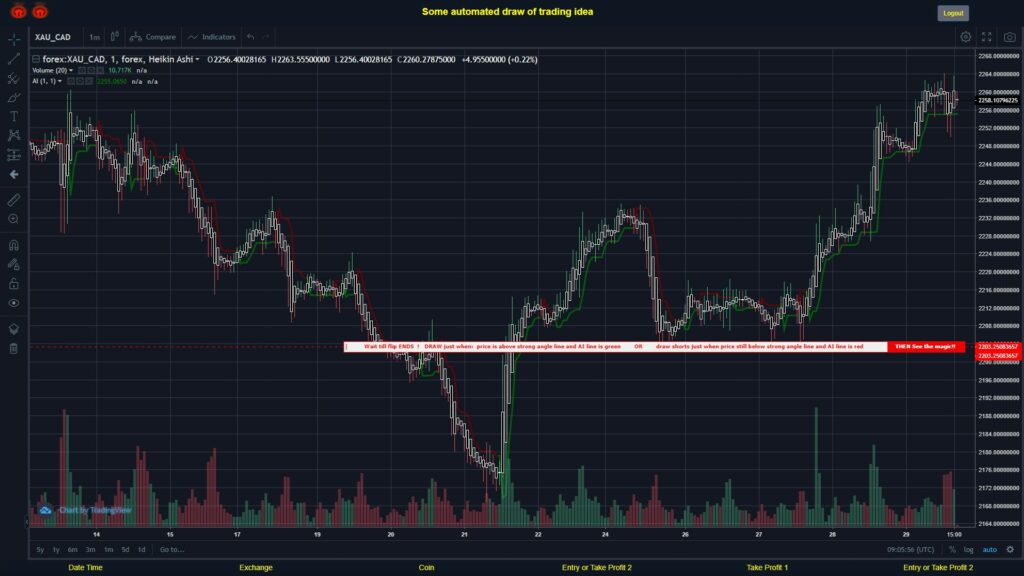Click the Date Time column header
The image size is (1024, 576).
[86, 568]
